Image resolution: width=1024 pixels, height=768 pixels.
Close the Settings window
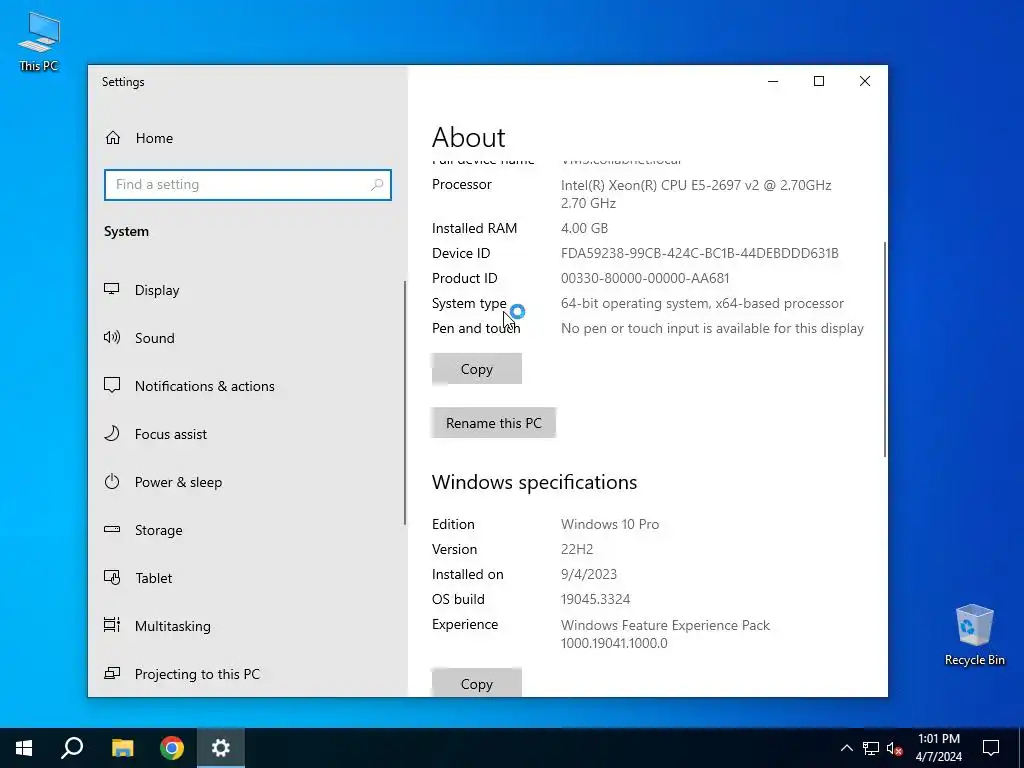tap(865, 81)
